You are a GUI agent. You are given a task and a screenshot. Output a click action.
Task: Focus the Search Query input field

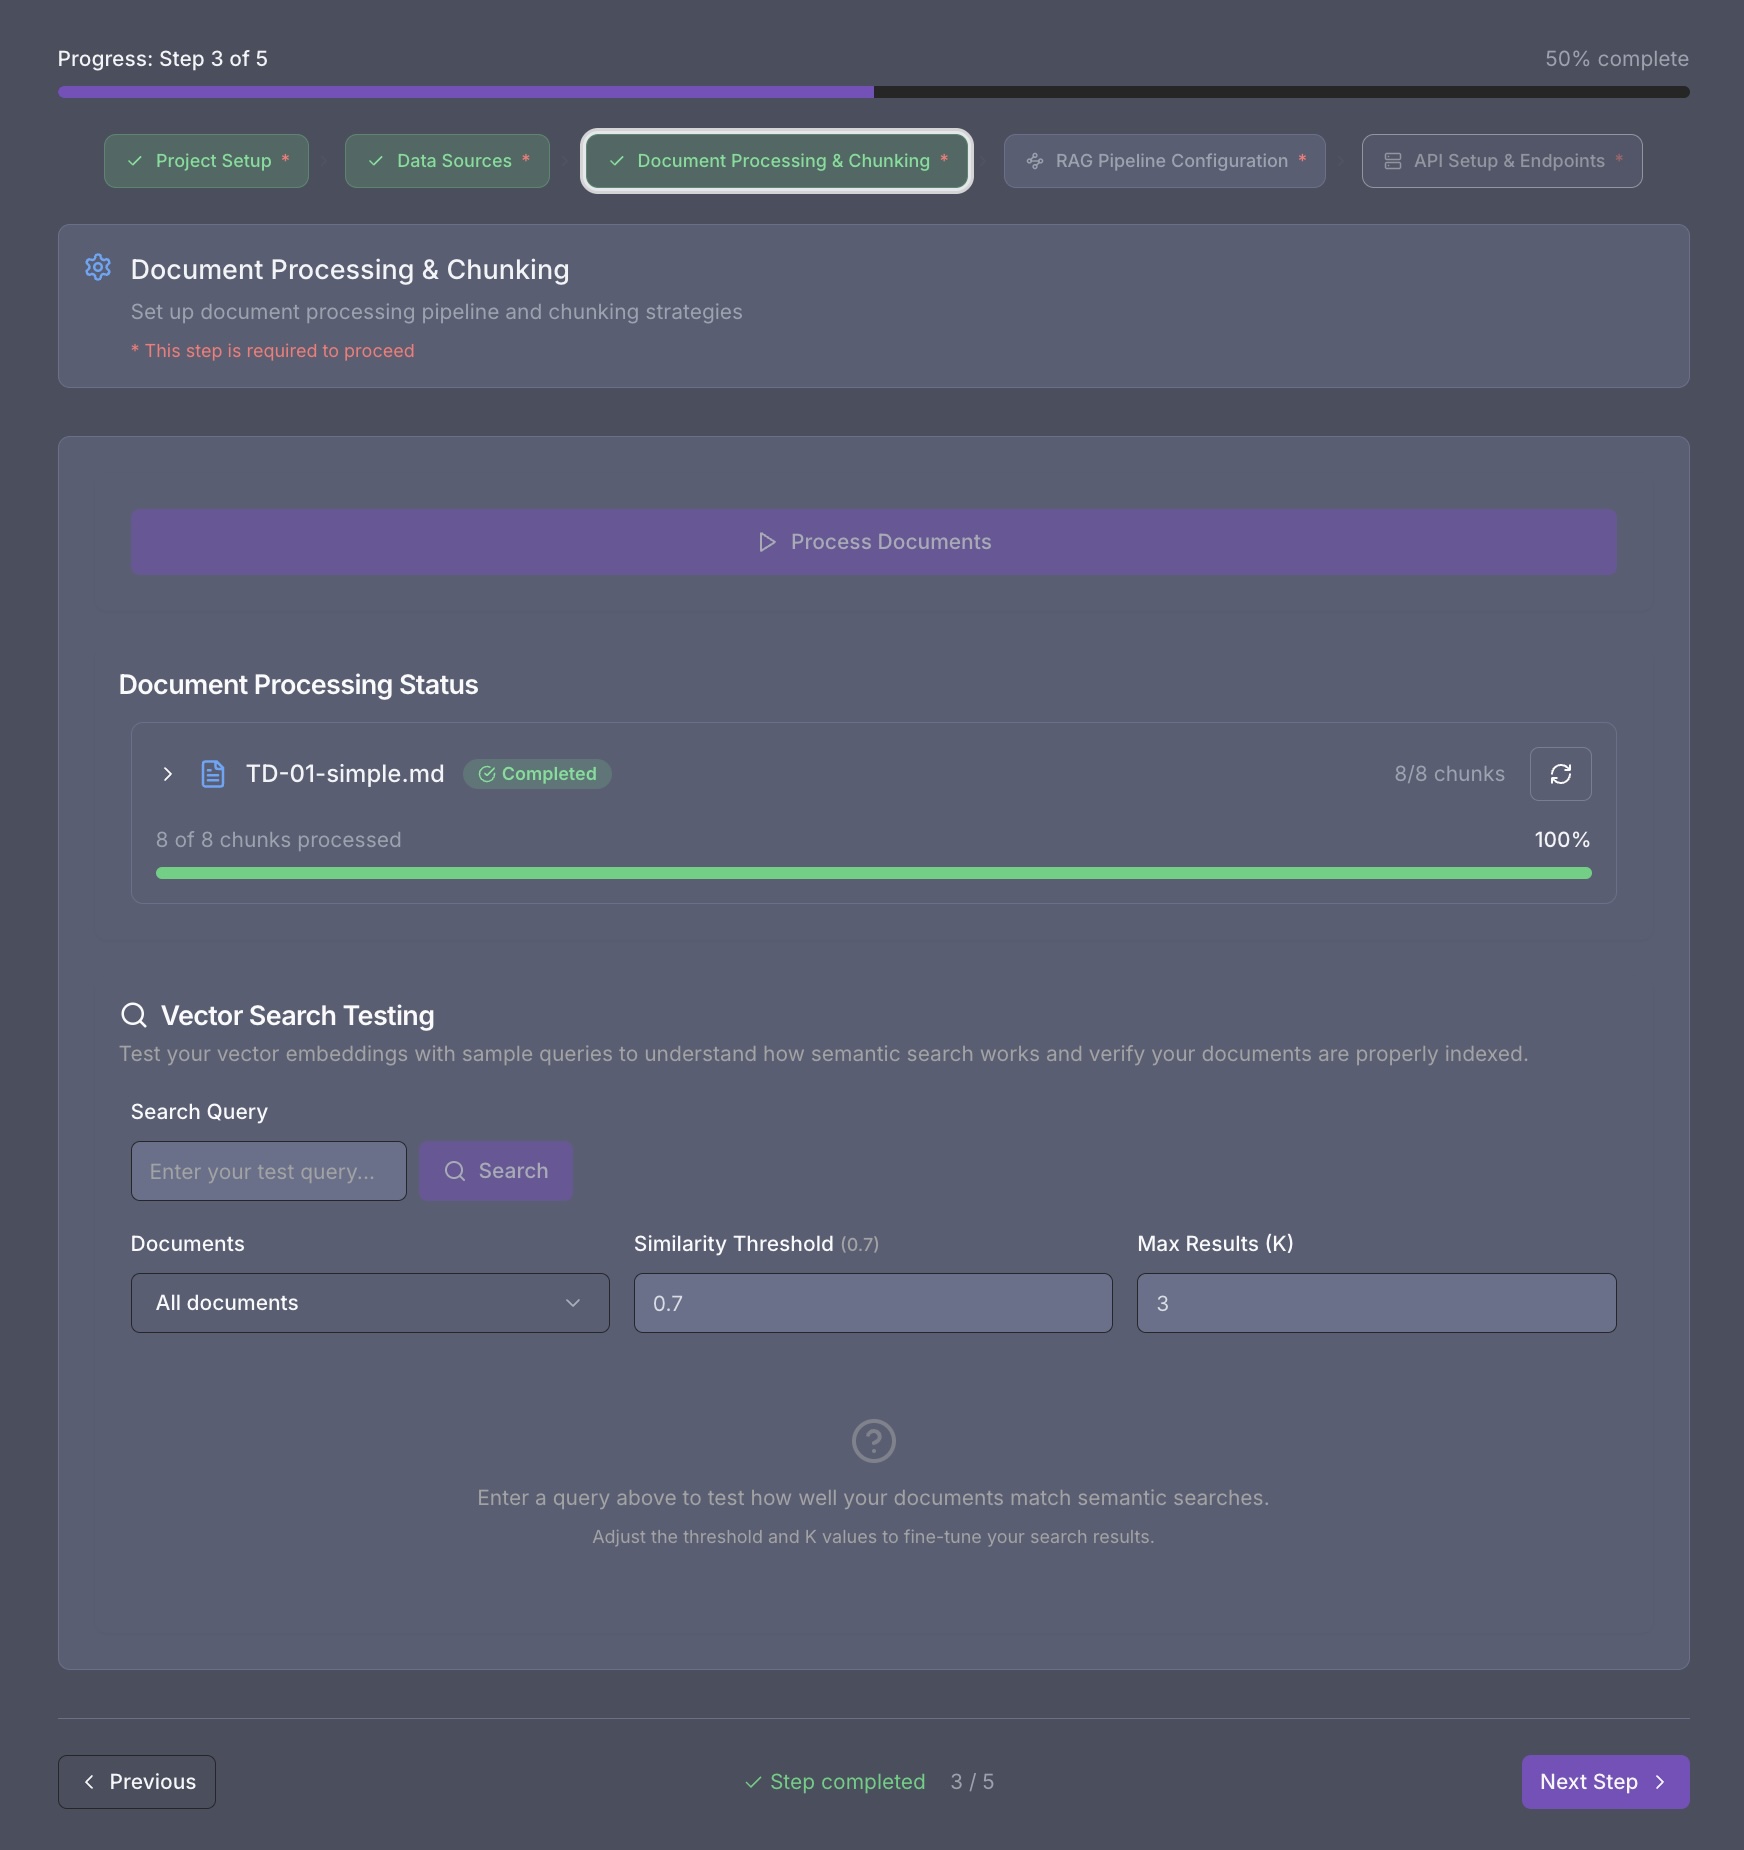[268, 1171]
